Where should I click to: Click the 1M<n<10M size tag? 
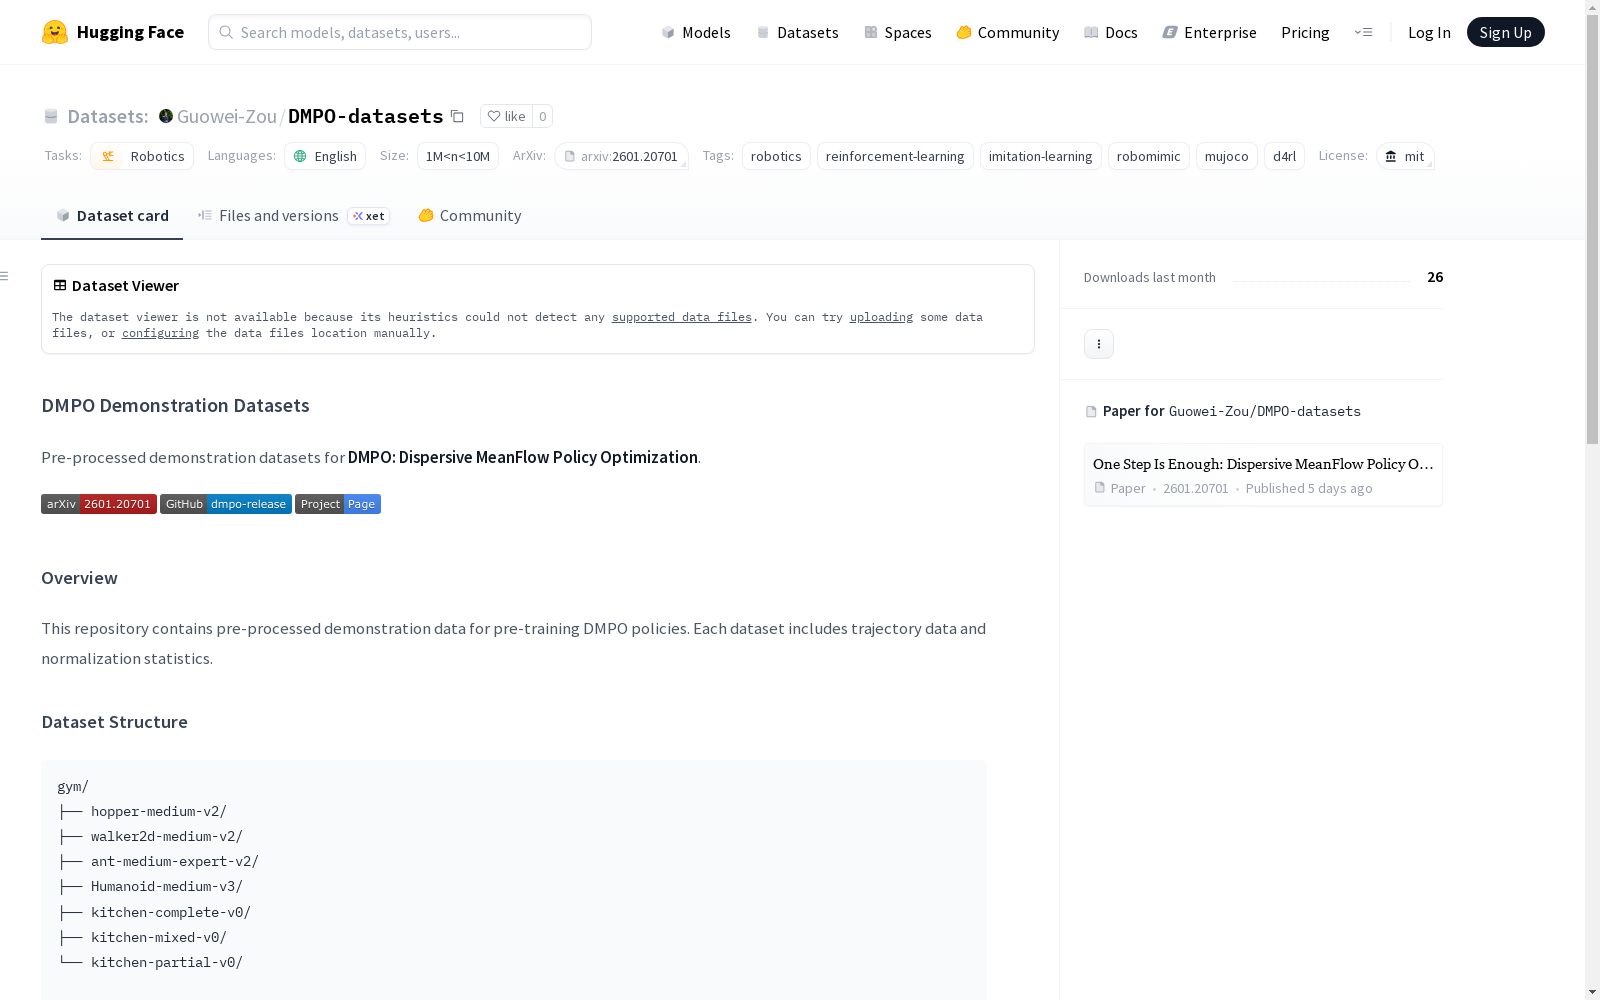458,156
